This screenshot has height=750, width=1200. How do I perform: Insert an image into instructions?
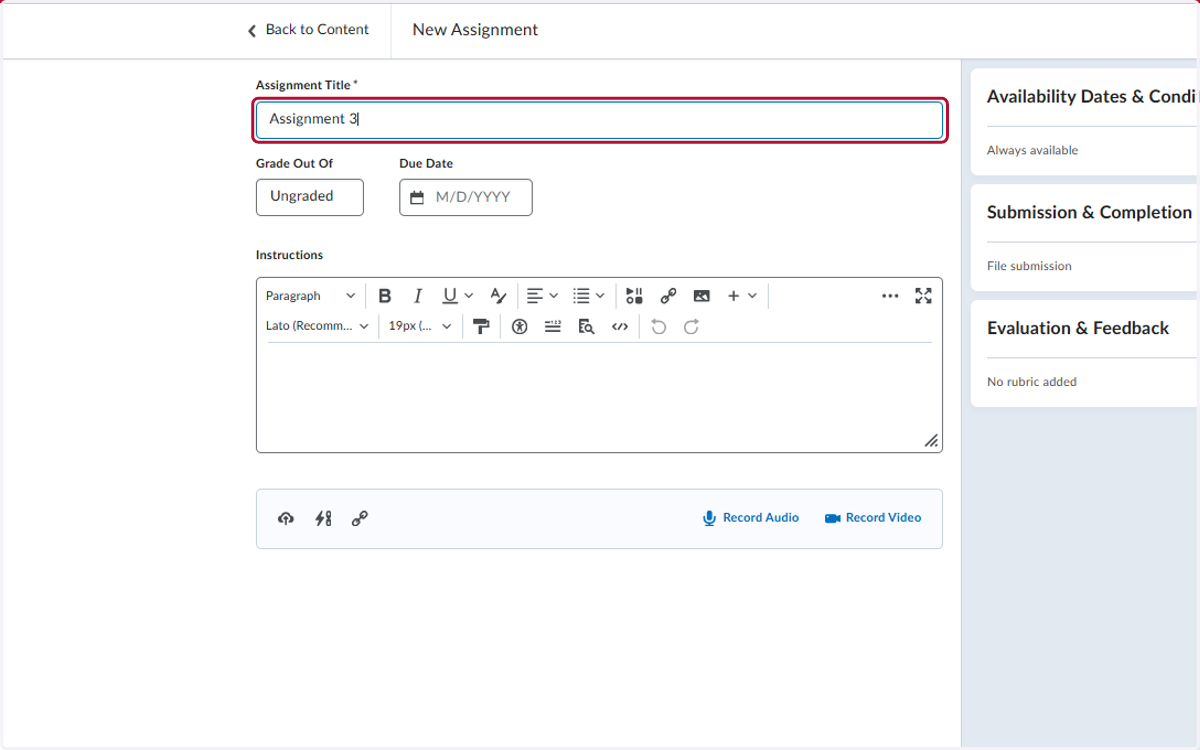(701, 296)
